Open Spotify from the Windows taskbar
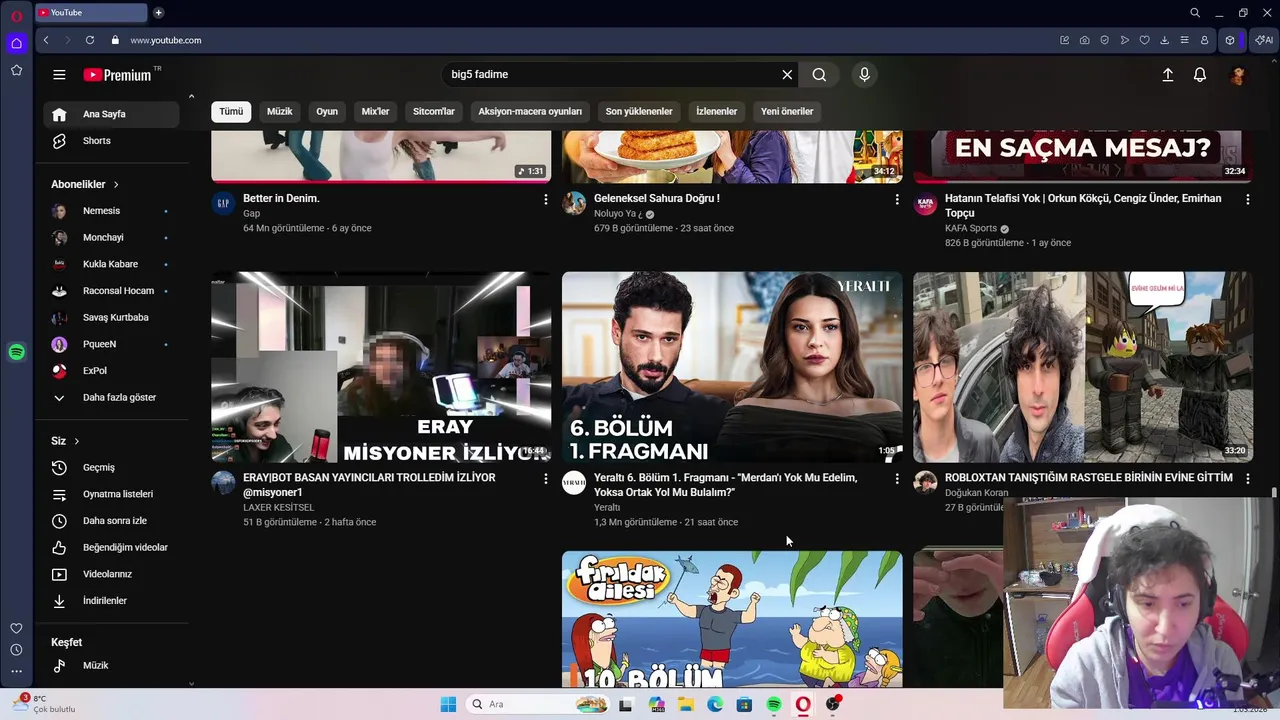The image size is (1280, 720). point(774,705)
